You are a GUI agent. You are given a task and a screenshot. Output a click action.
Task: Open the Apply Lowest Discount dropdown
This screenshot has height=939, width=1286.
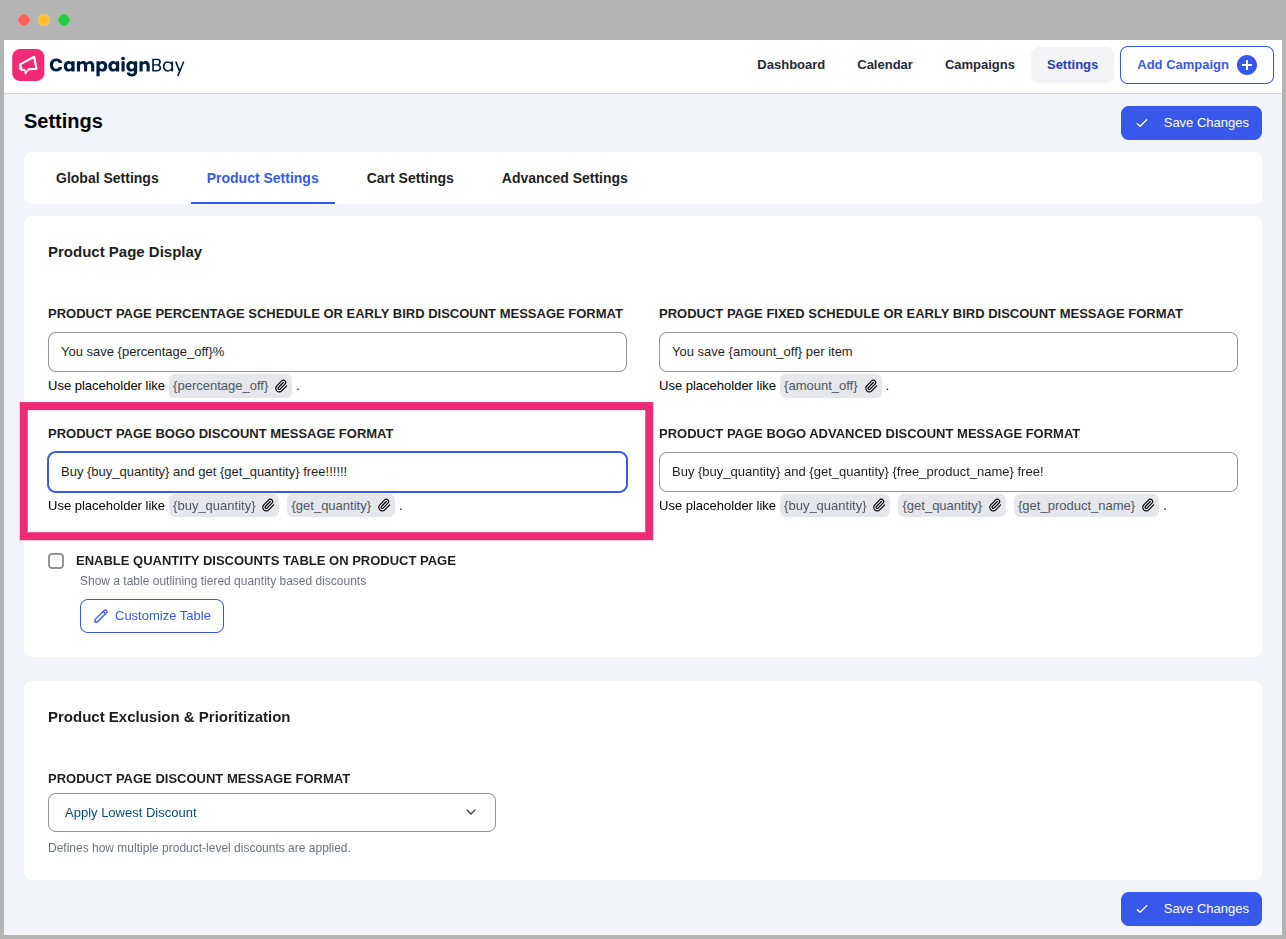(271, 812)
